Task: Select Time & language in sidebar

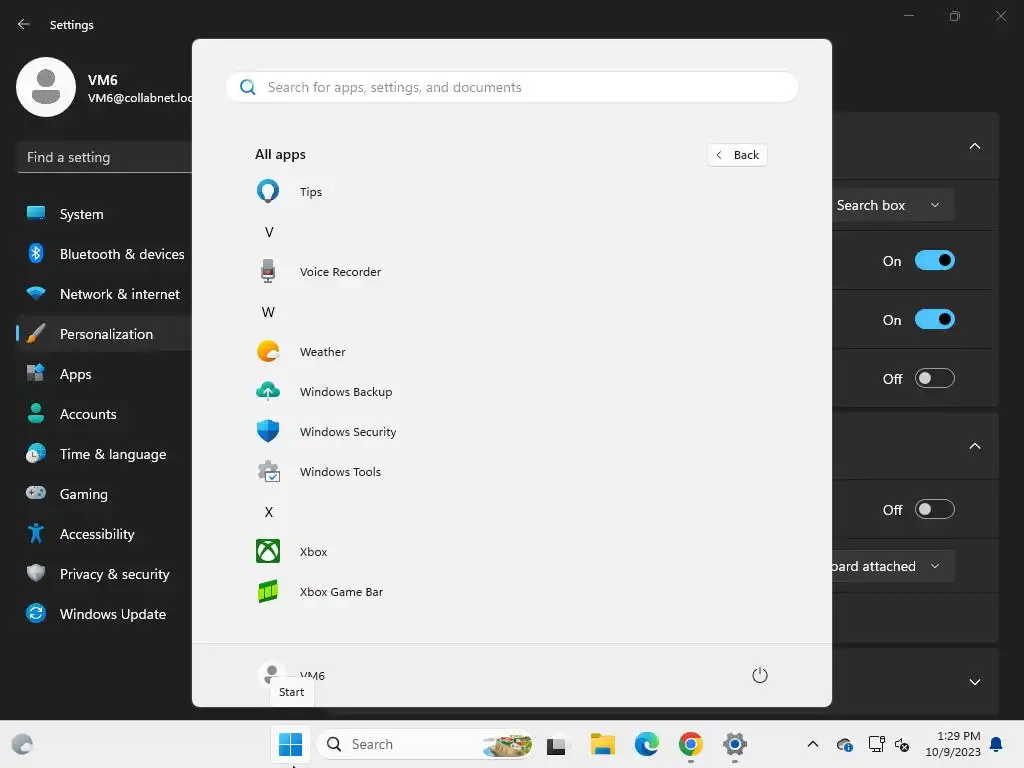Action: coord(104,454)
